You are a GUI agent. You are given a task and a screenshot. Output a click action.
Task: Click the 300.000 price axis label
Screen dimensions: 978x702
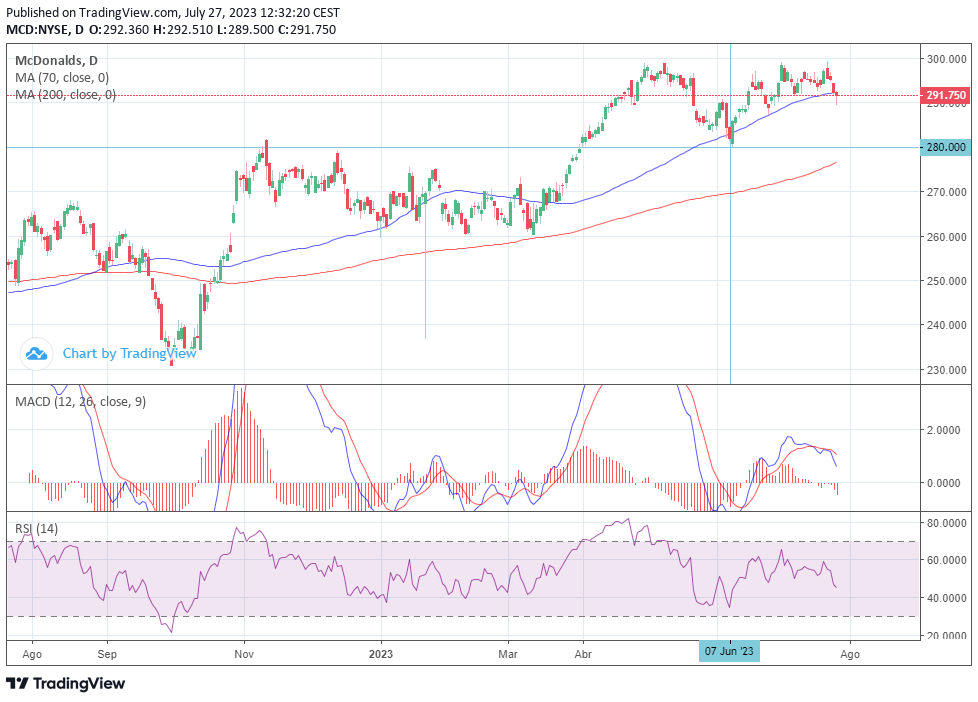coord(947,59)
